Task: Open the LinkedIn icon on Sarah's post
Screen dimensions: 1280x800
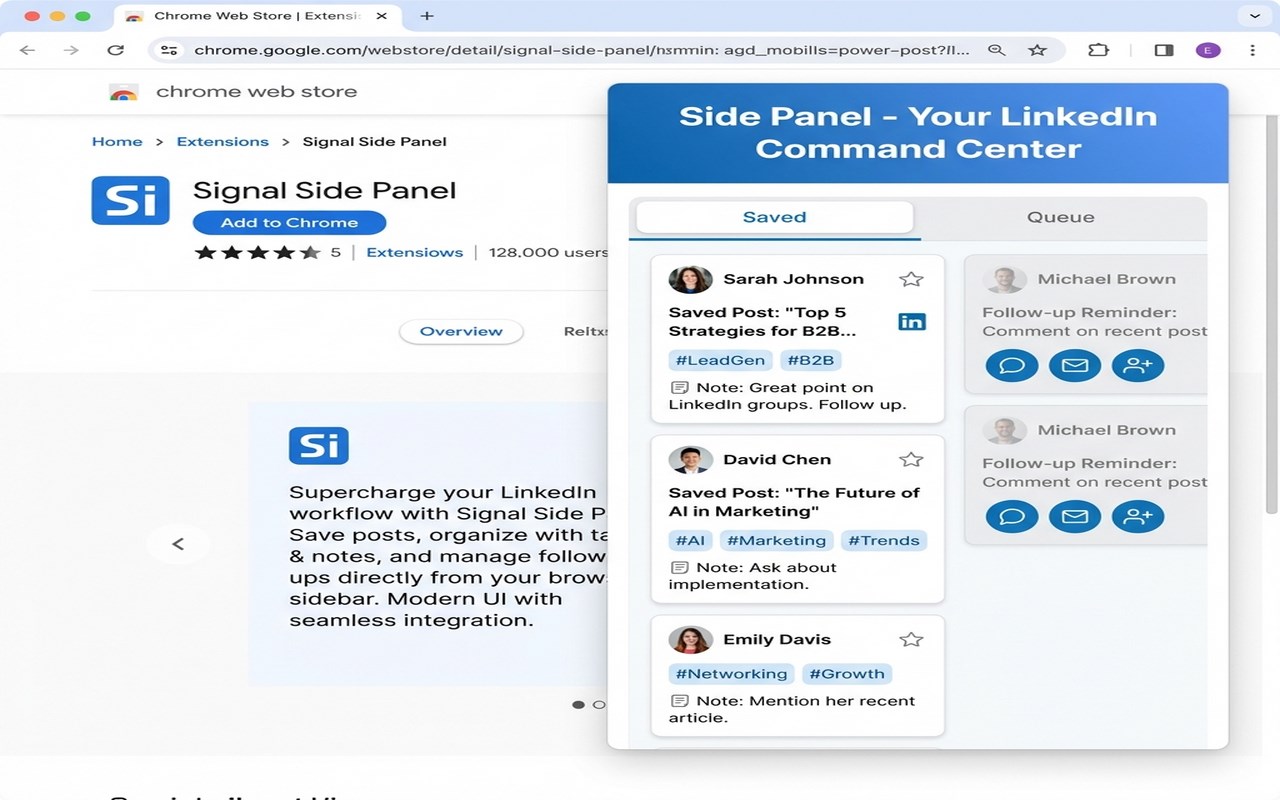Action: tap(912, 321)
